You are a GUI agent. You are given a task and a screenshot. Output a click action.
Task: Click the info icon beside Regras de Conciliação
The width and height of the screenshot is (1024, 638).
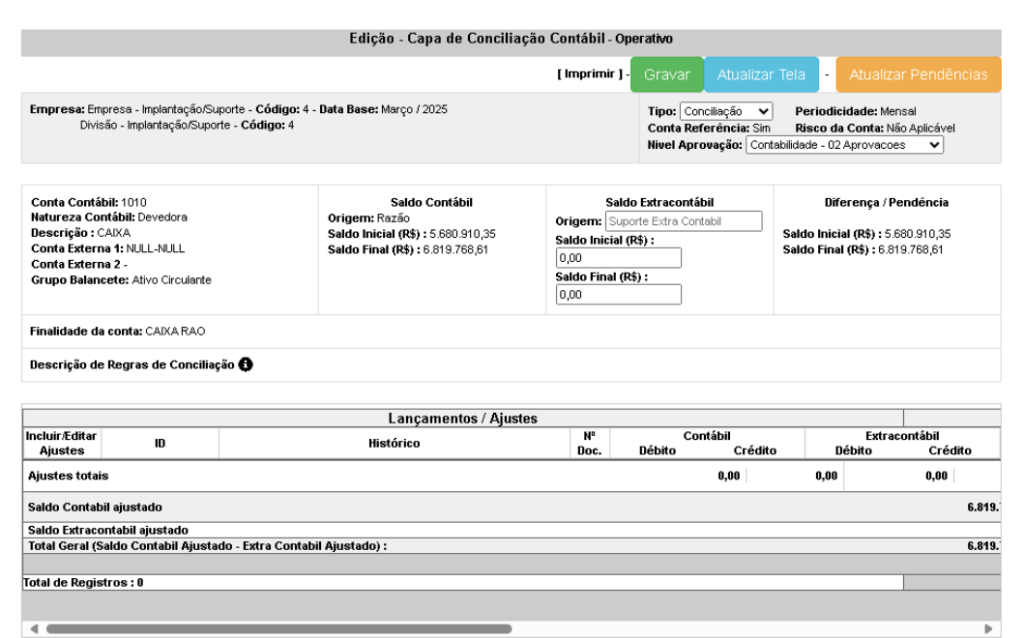(x=246, y=365)
